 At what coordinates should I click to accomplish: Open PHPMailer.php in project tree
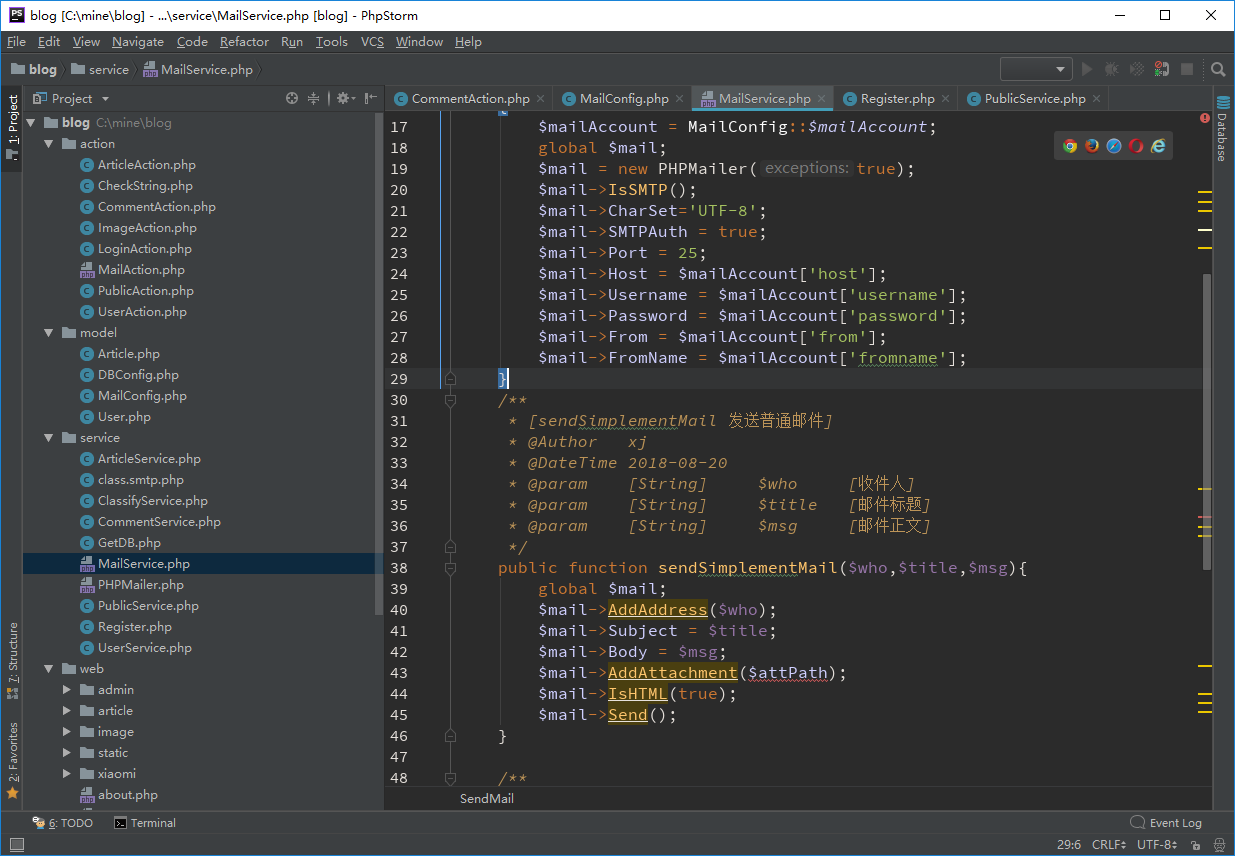141,585
